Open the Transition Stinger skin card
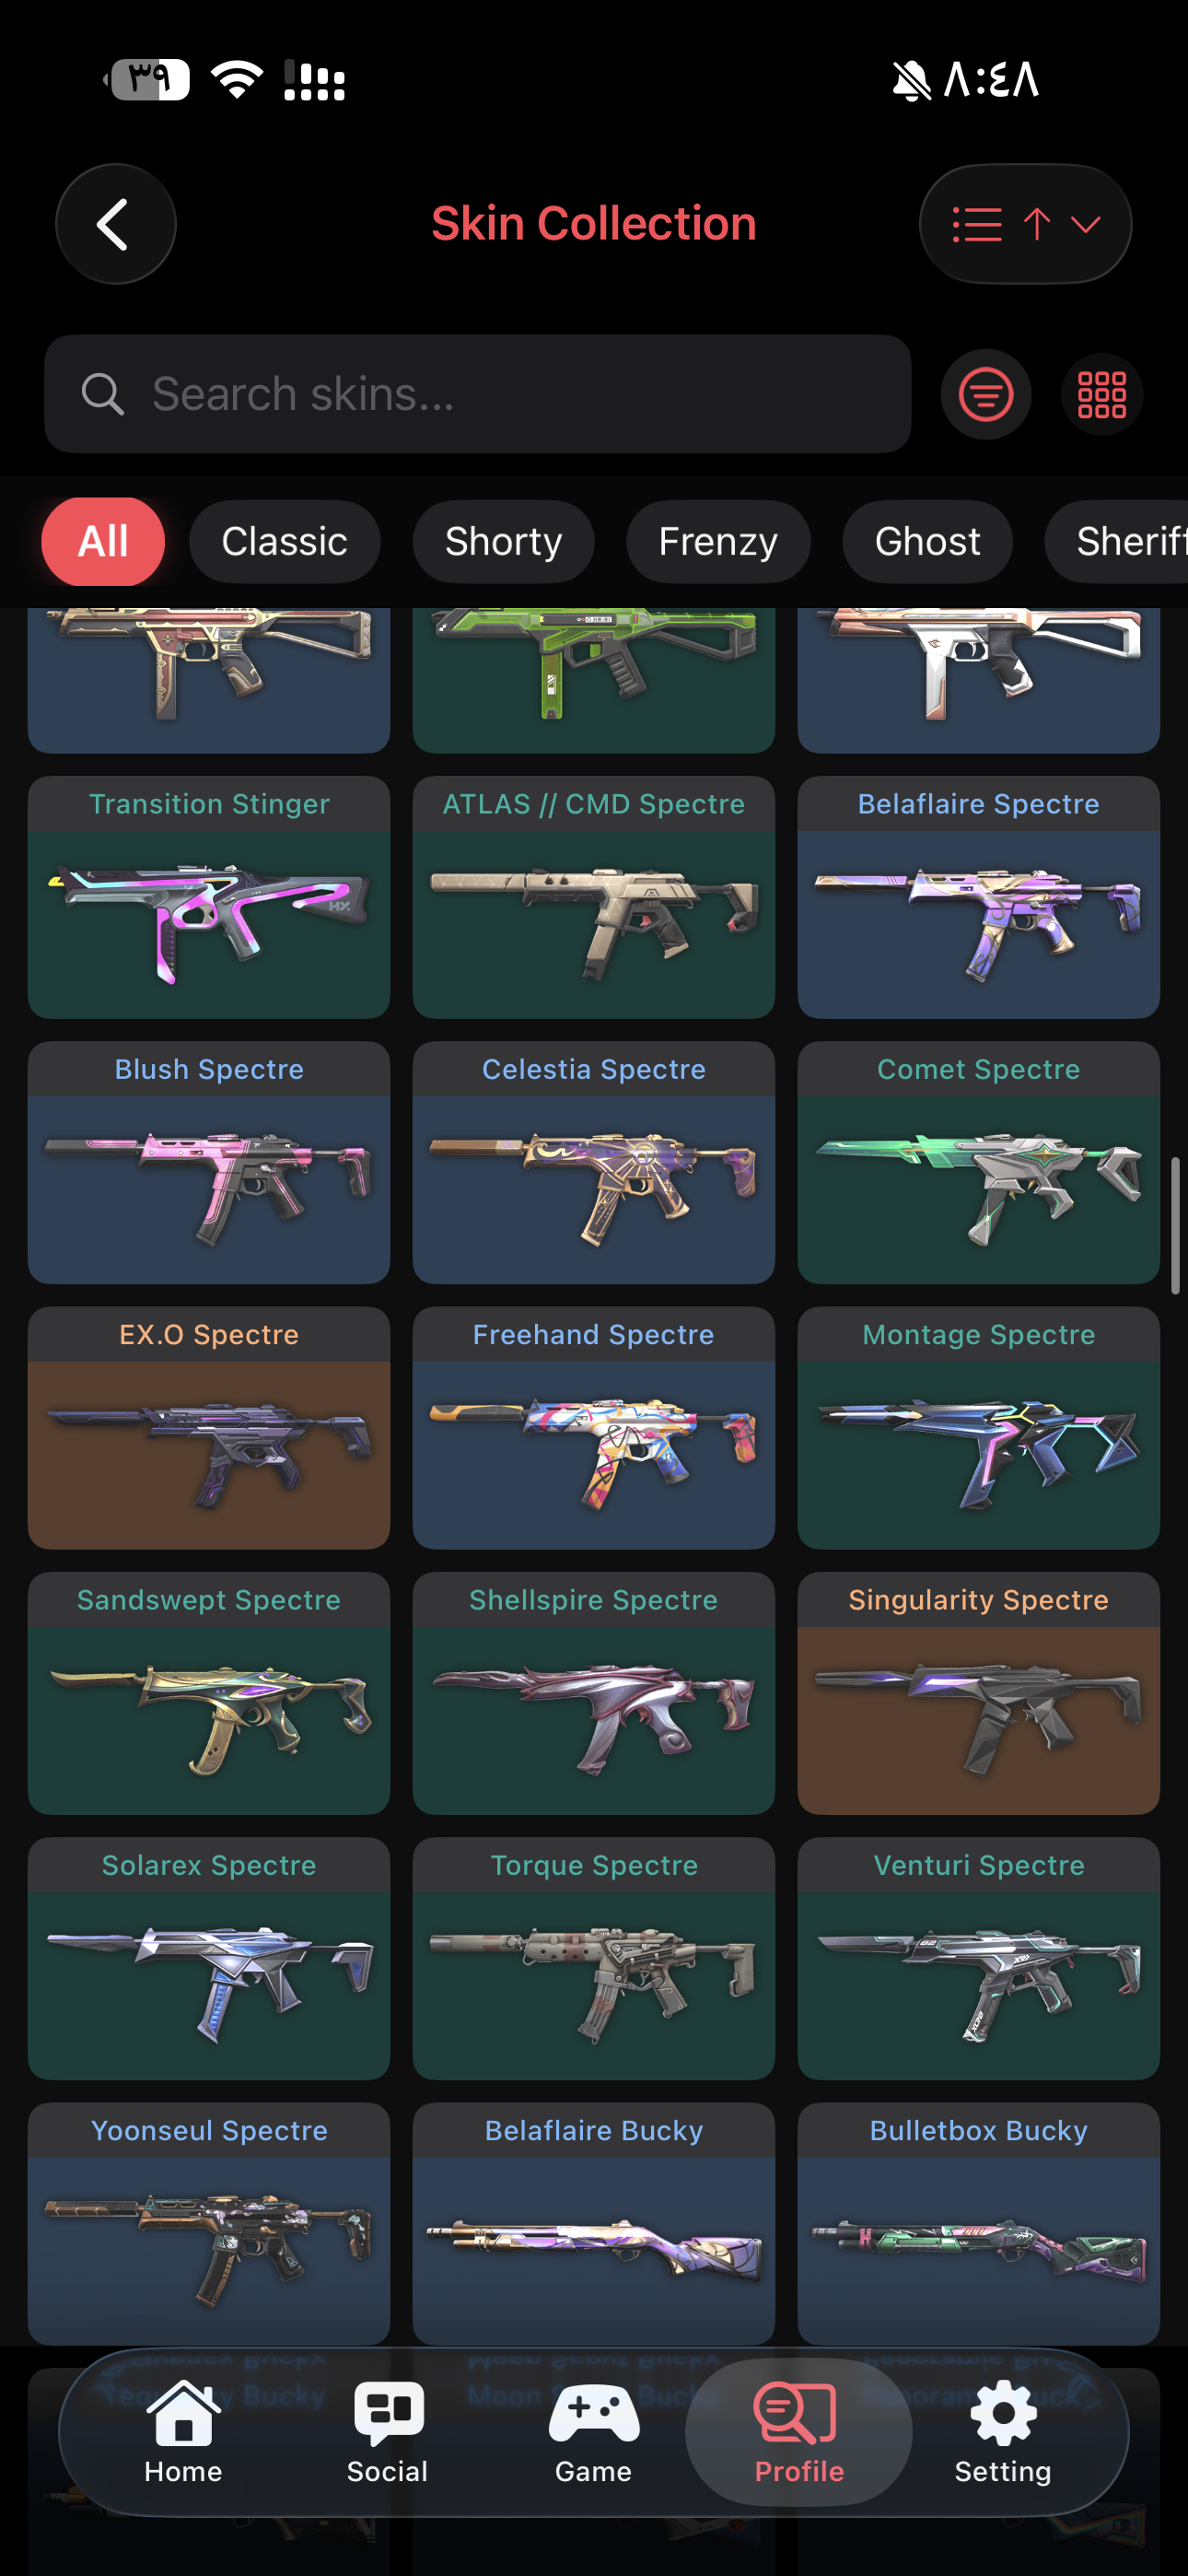The image size is (1188, 2576). [x=209, y=897]
